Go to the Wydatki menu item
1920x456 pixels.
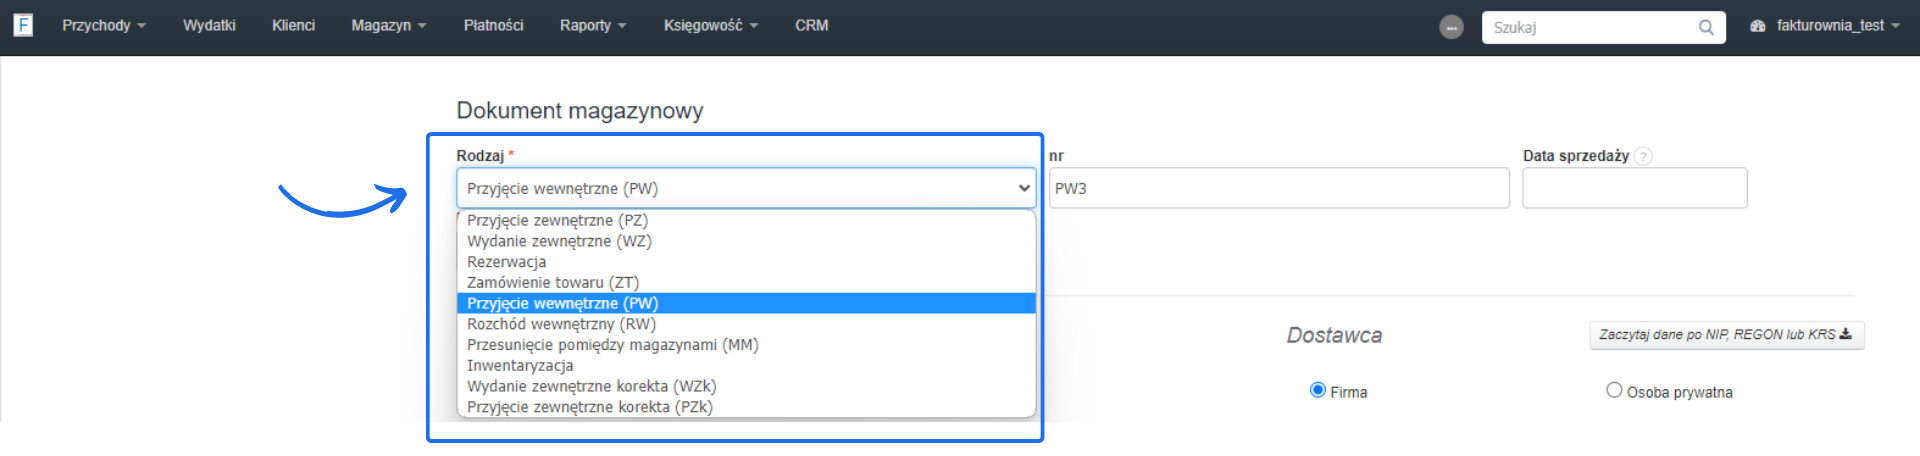[x=209, y=26]
